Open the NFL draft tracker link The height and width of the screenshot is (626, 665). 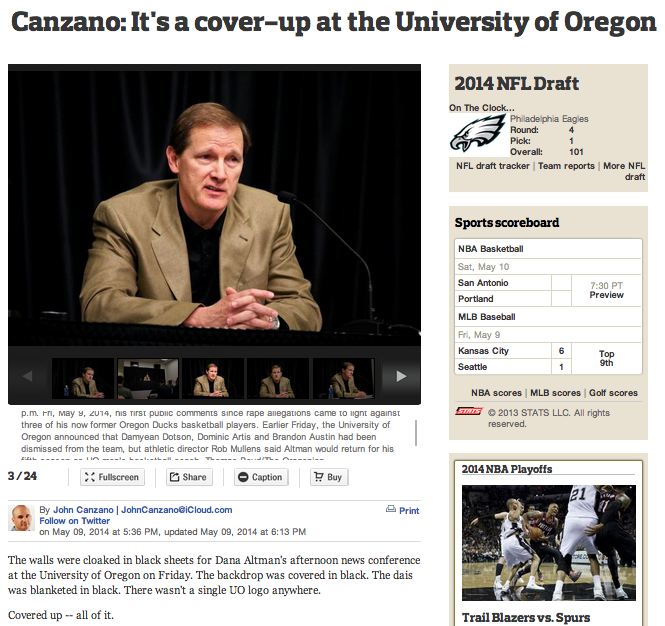click(x=493, y=166)
